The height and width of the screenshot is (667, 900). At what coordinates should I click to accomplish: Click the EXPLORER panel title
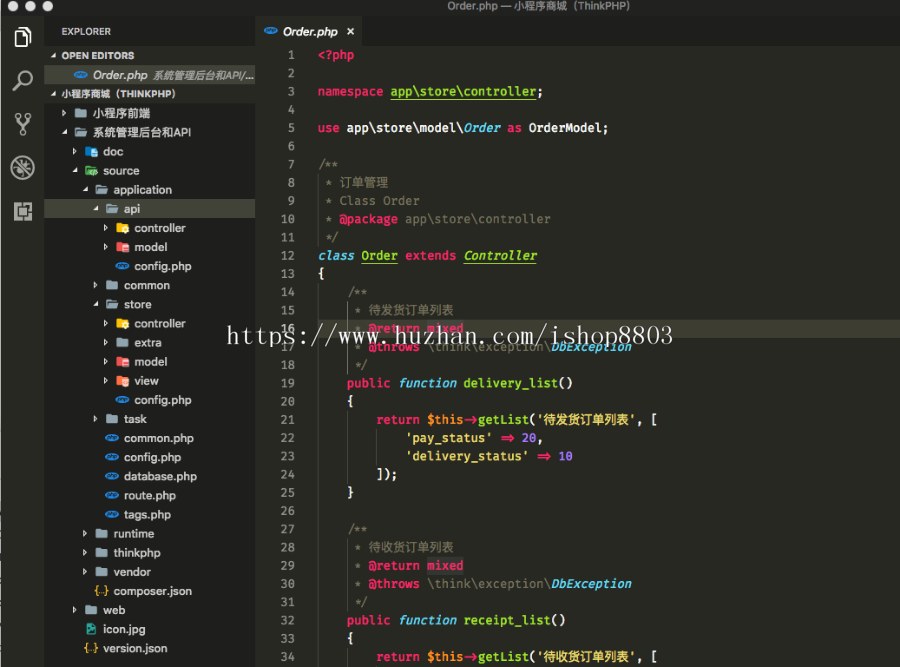86,32
